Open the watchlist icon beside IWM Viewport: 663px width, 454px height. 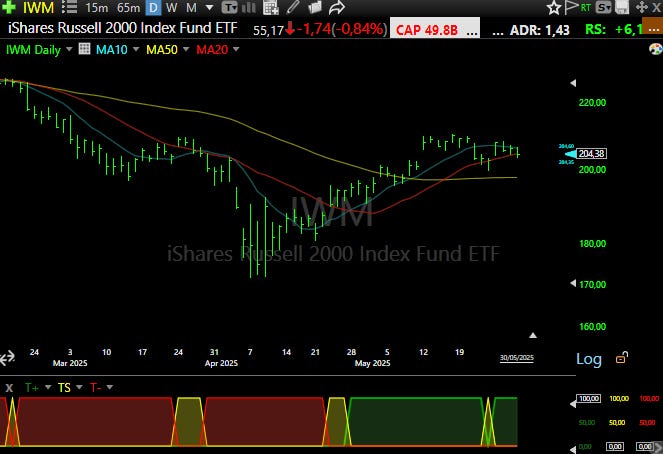click(69, 7)
